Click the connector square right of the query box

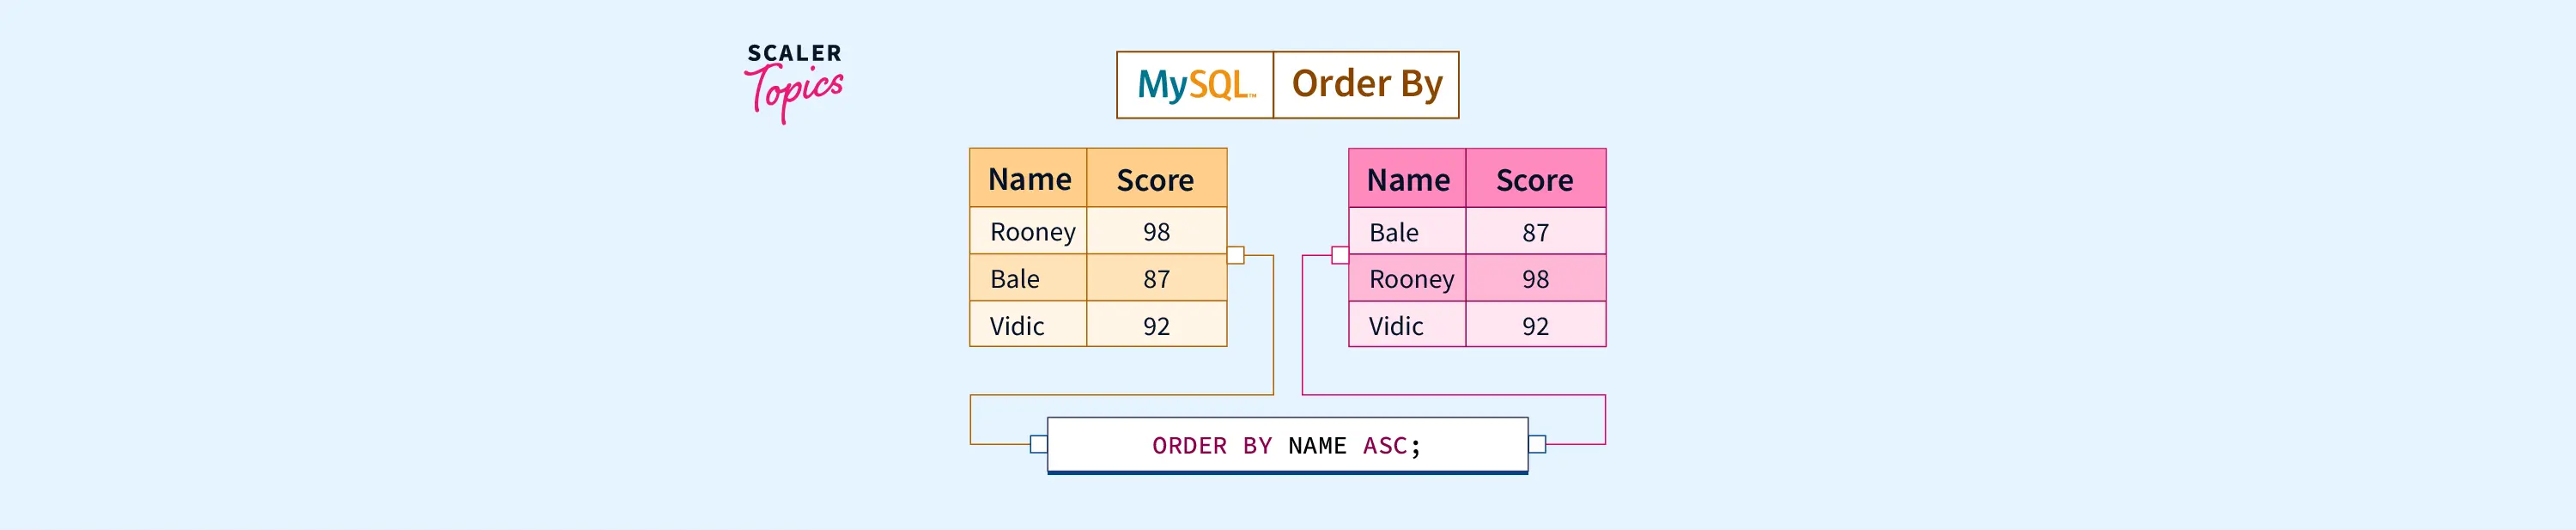click(1537, 444)
